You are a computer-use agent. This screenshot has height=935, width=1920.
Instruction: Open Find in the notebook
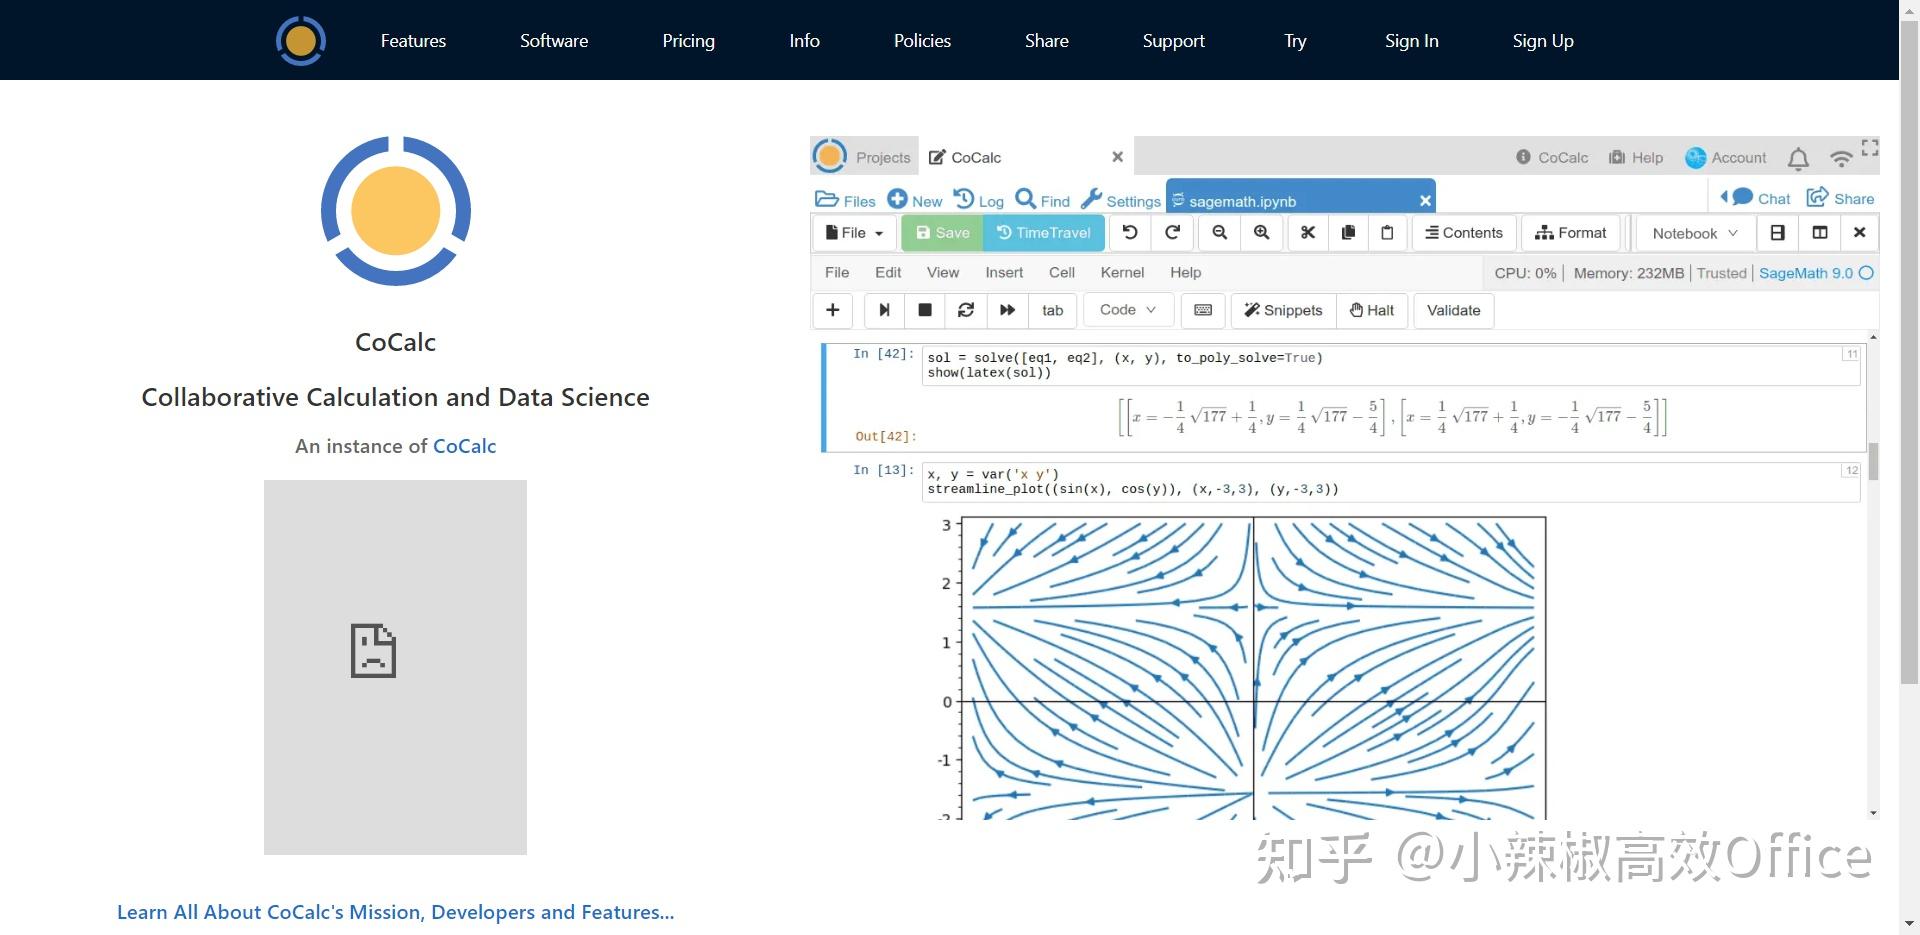1042,199
